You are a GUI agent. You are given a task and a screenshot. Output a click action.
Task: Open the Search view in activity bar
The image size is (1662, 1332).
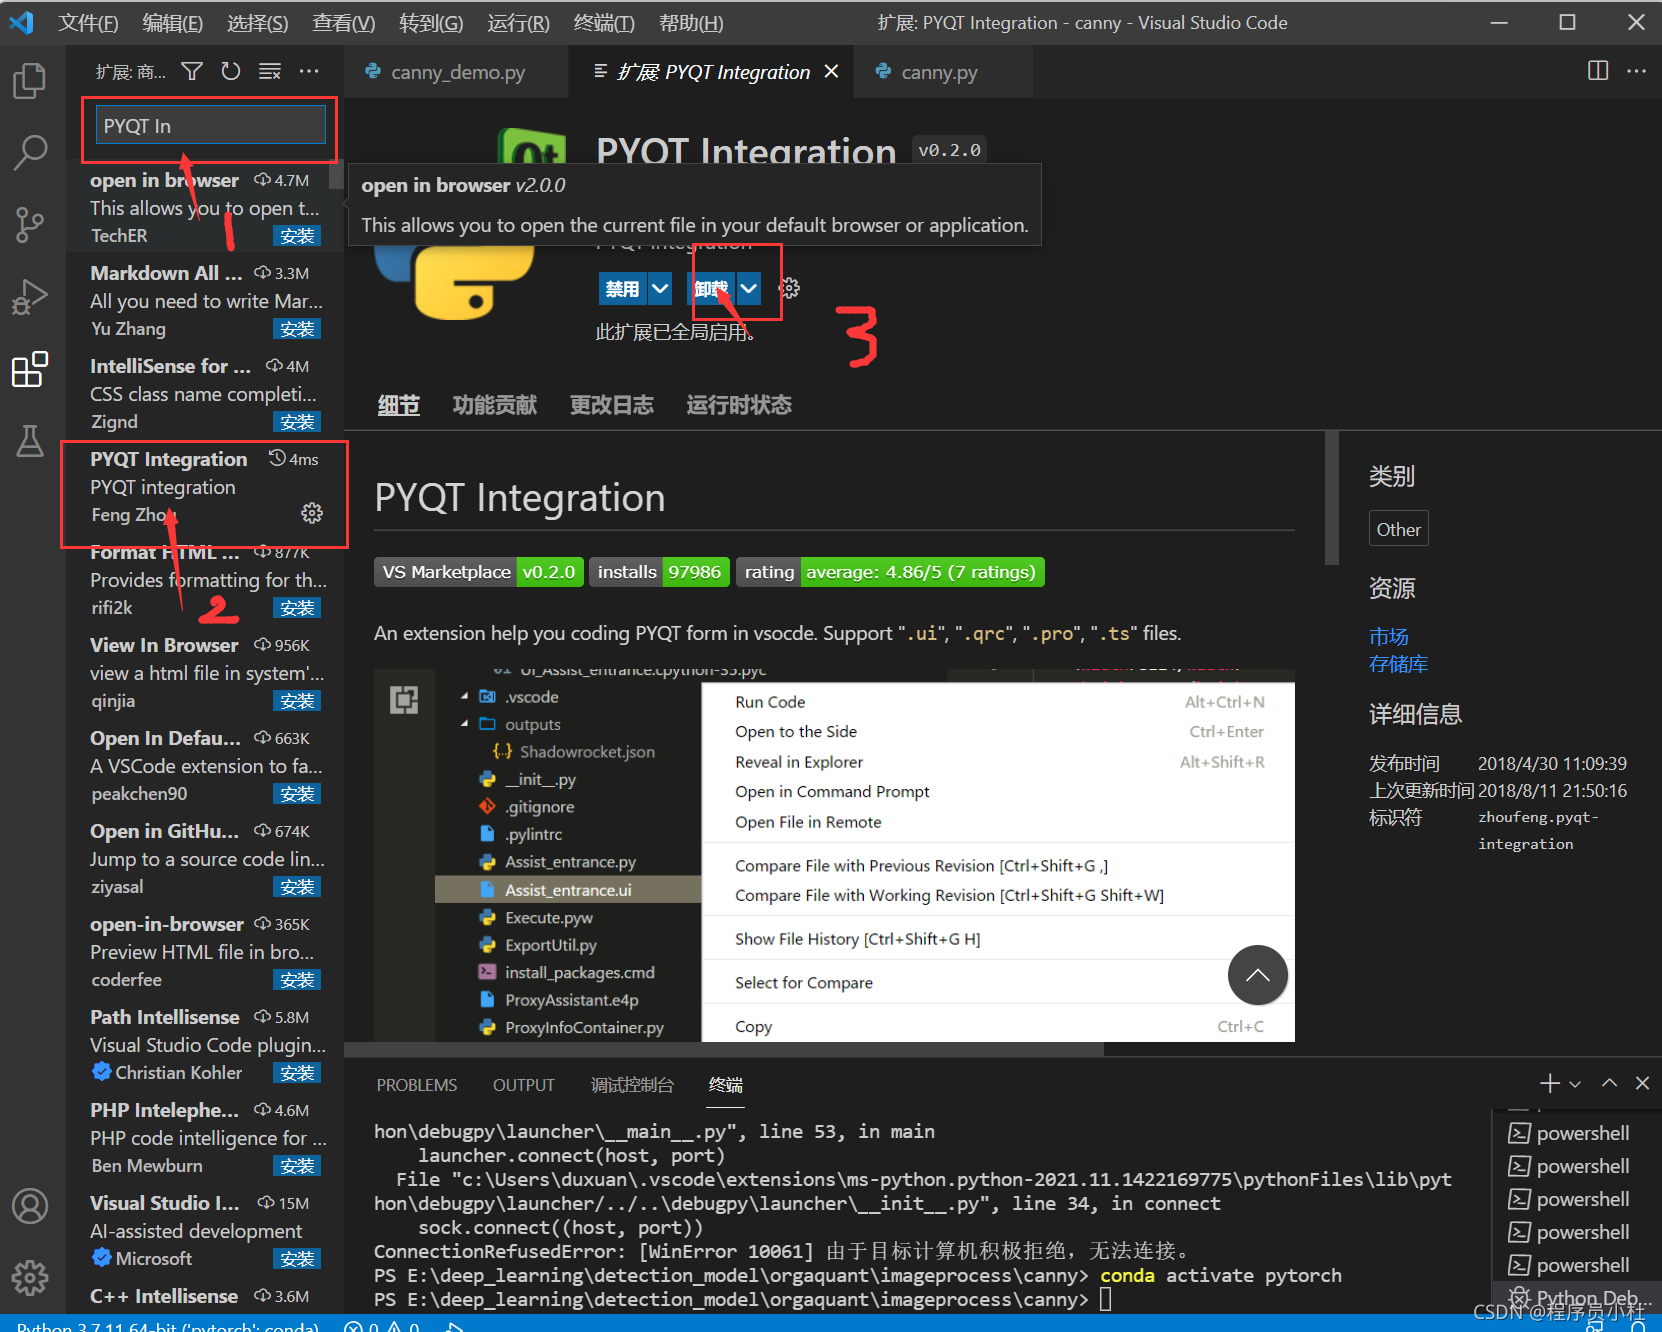tap(30, 152)
